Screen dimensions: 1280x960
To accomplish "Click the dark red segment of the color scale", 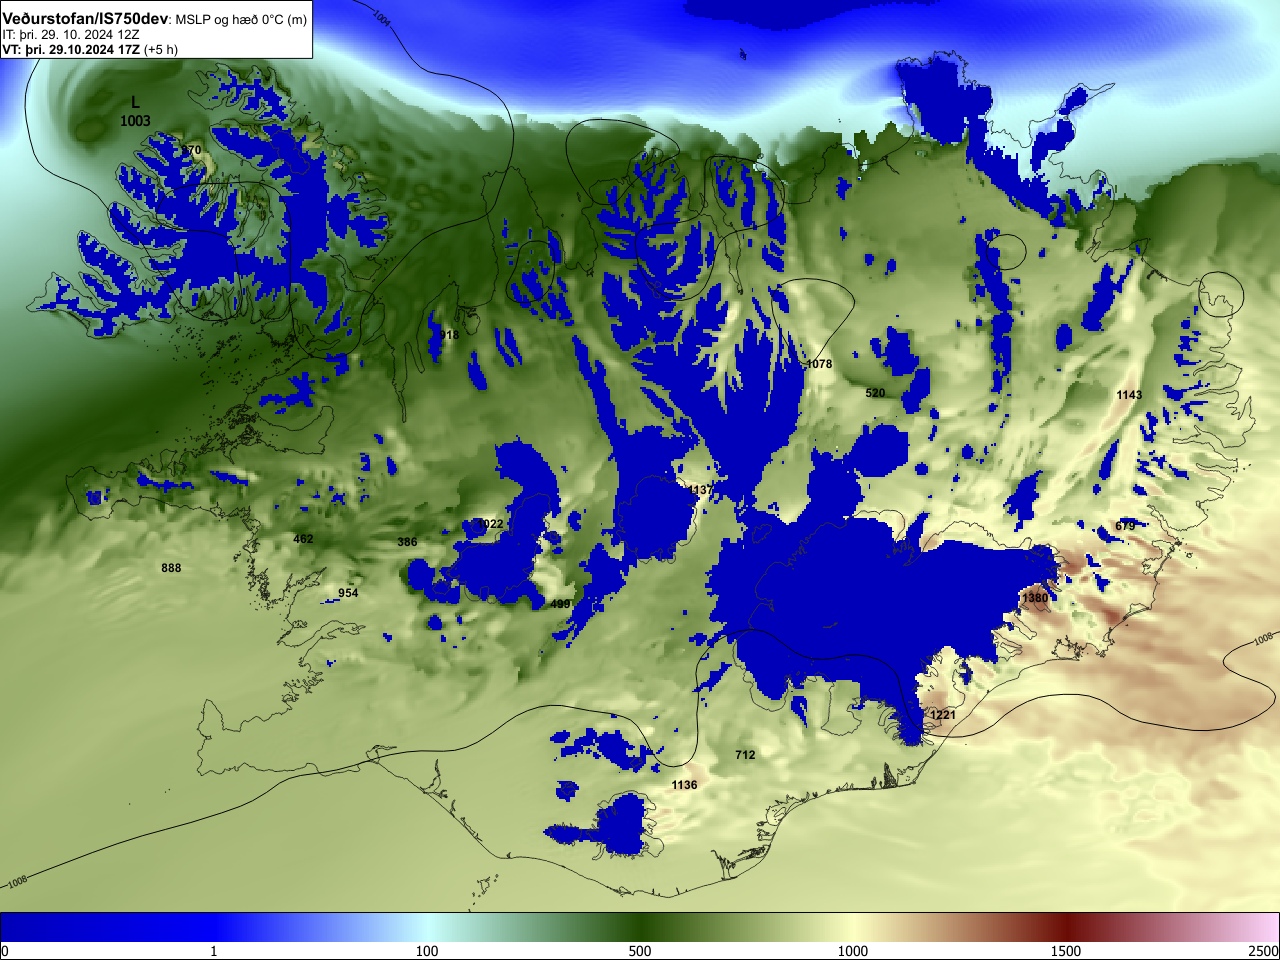I will [x=1066, y=927].
